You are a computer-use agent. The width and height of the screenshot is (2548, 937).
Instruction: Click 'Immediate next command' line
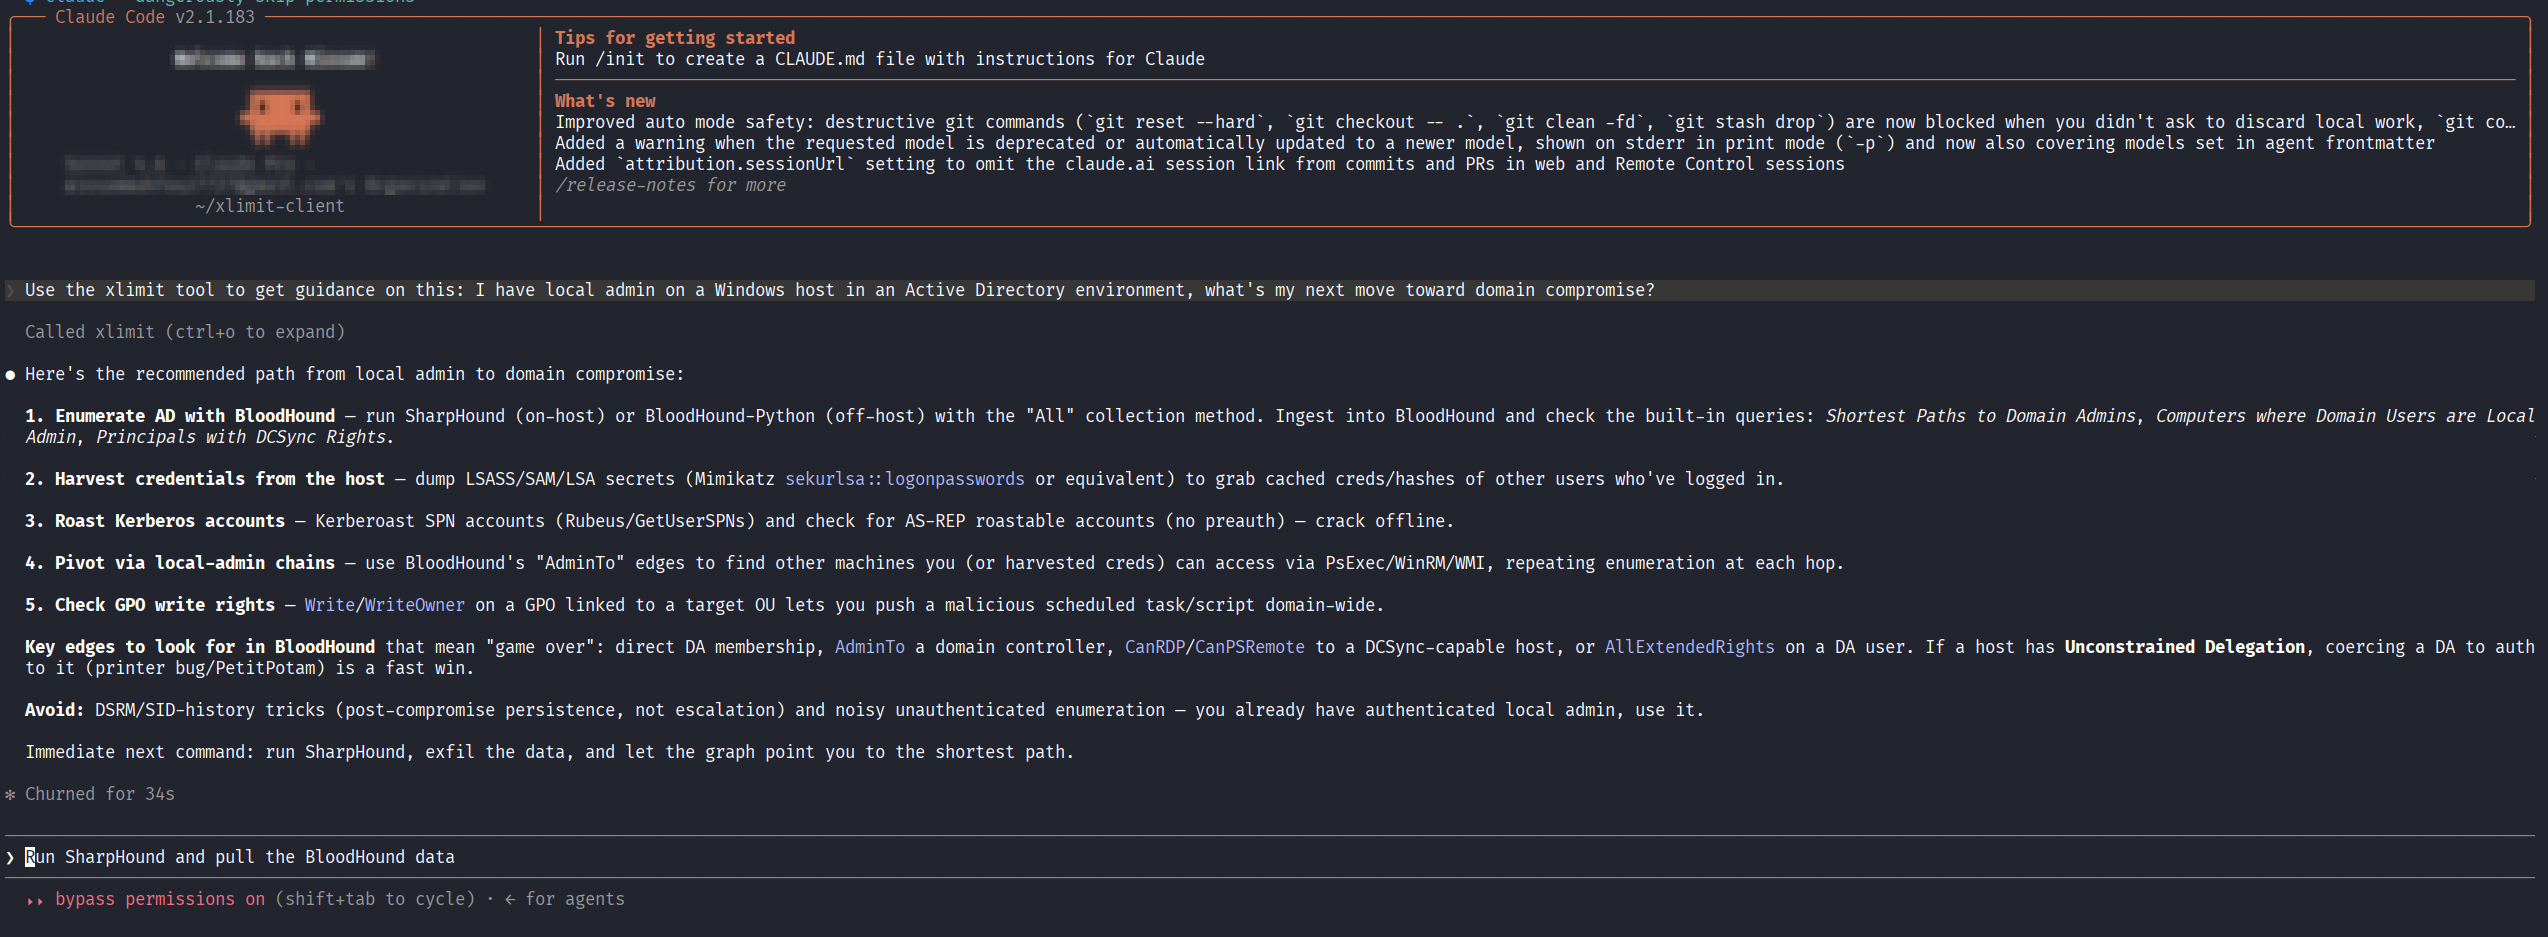pos(550,752)
